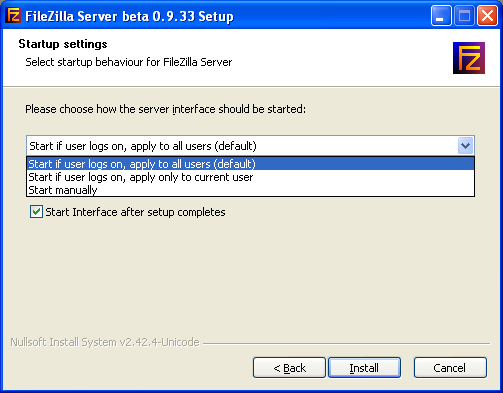
Task: Select the 'Start manually' option
Action: pyautogui.click(x=250, y=190)
